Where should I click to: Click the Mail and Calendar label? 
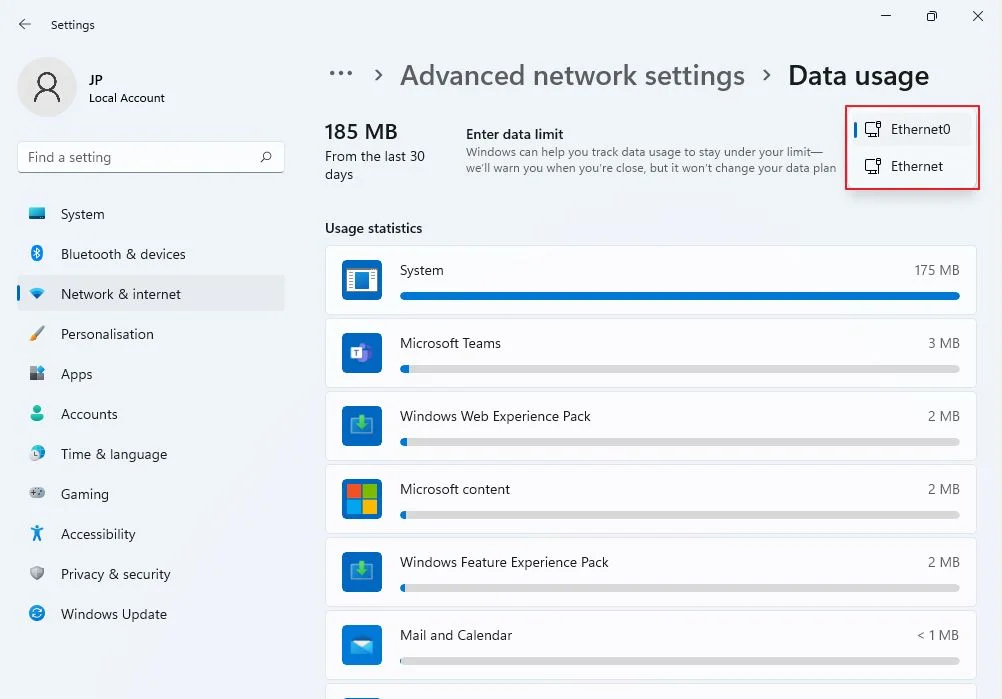[456, 635]
